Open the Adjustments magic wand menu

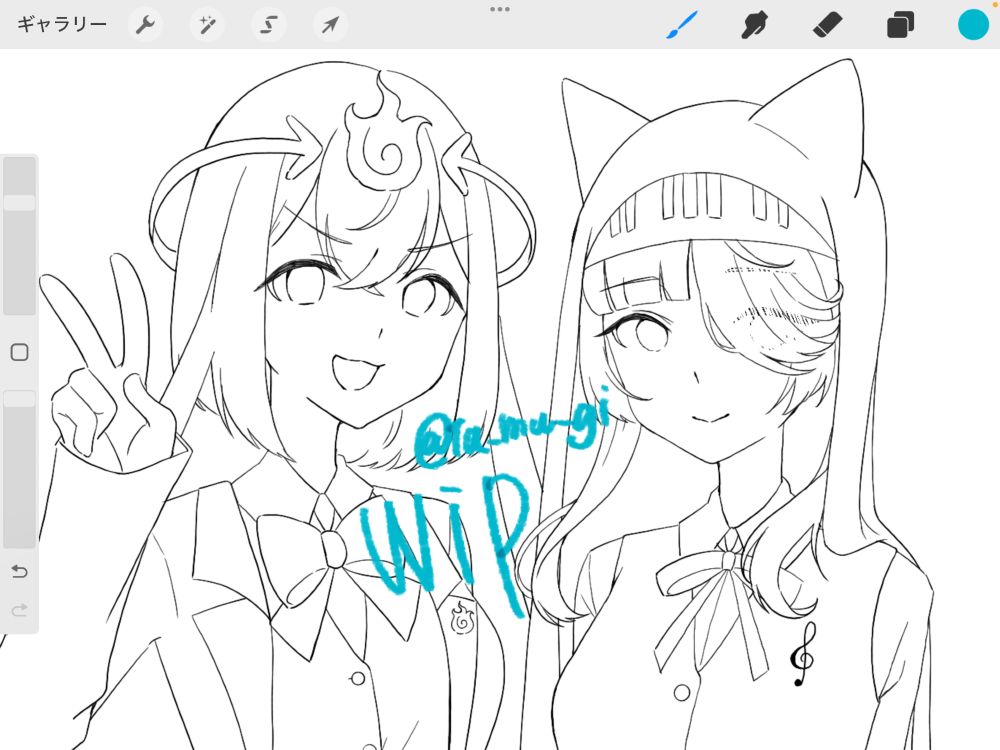(207, 26)
